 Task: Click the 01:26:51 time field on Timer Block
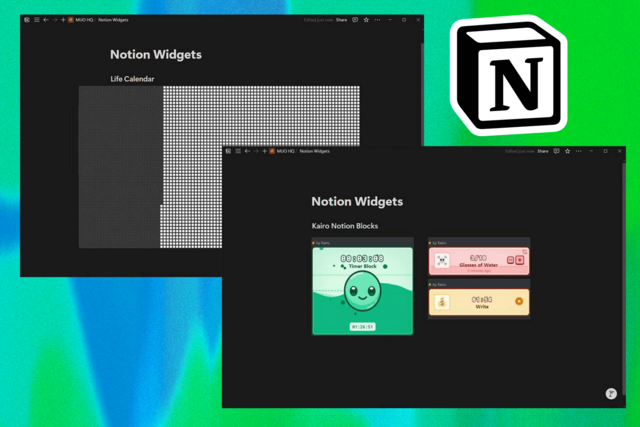(362, 327)
